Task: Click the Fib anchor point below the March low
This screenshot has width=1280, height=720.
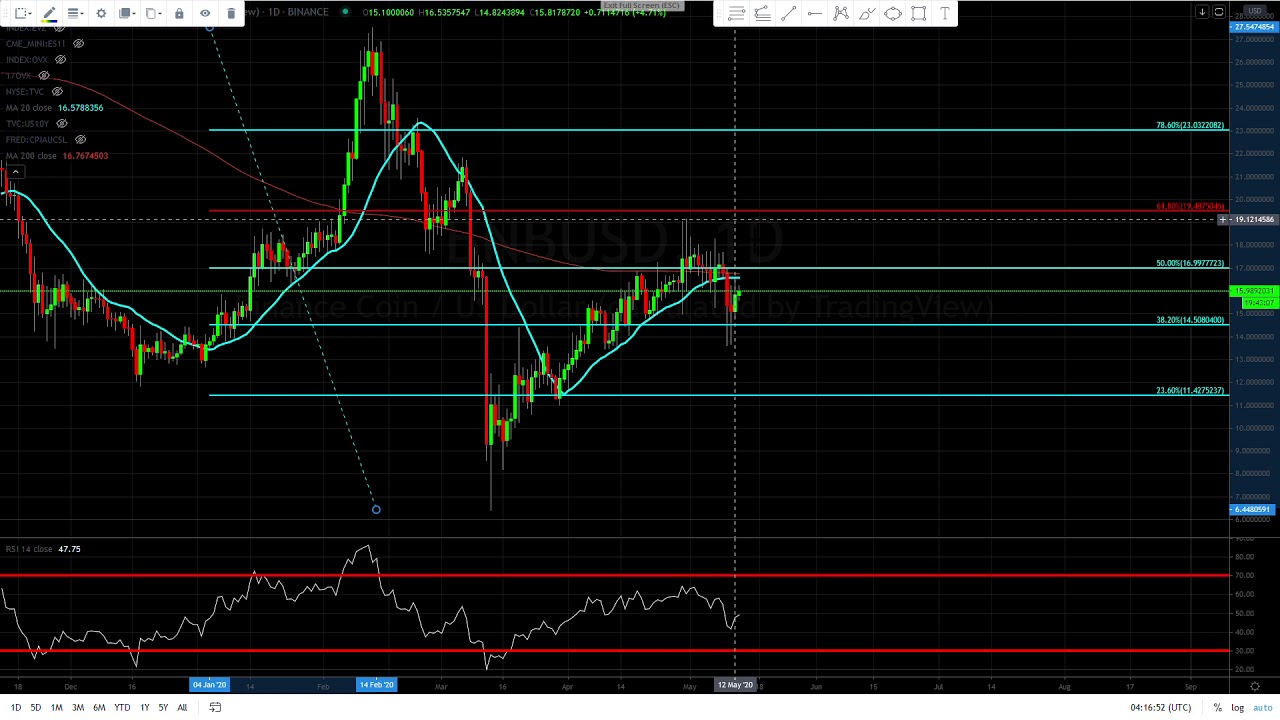Action: [x=376, y=510]
